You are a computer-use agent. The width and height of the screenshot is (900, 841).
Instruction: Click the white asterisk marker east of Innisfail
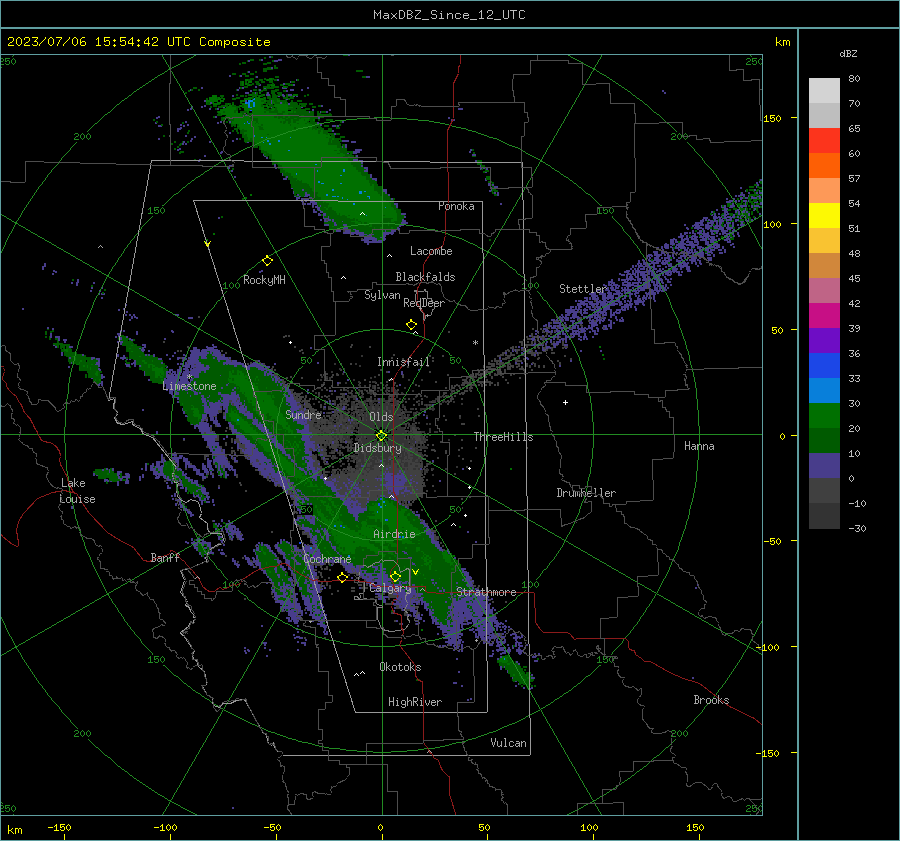(475, 343)
